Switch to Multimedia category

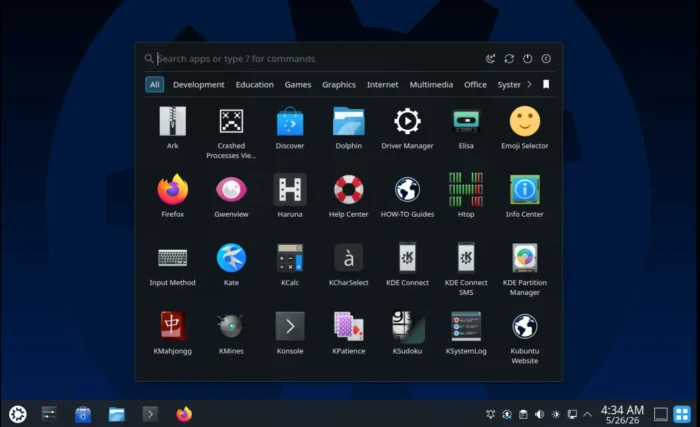(431, 84)
